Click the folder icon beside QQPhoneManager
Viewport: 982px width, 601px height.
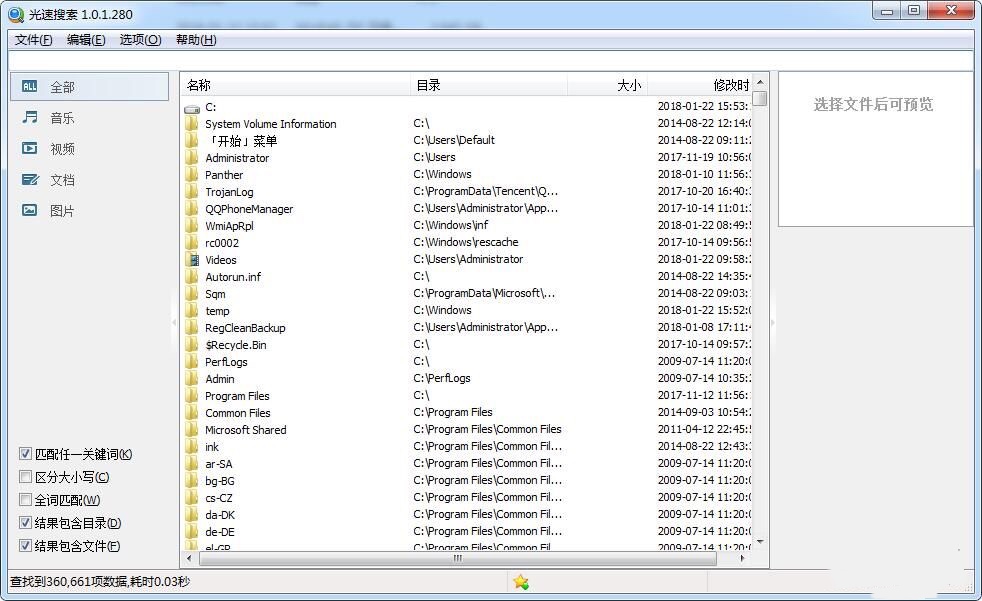192,208
